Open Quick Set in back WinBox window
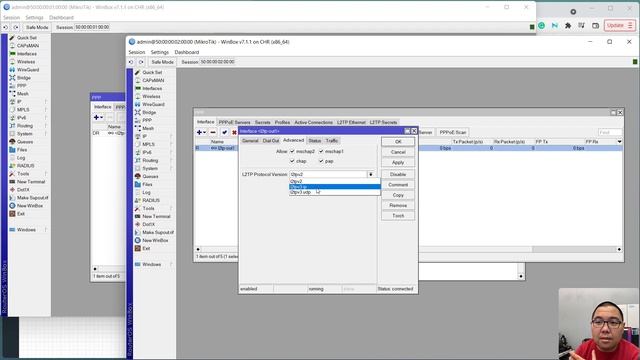 click(27, 38)
